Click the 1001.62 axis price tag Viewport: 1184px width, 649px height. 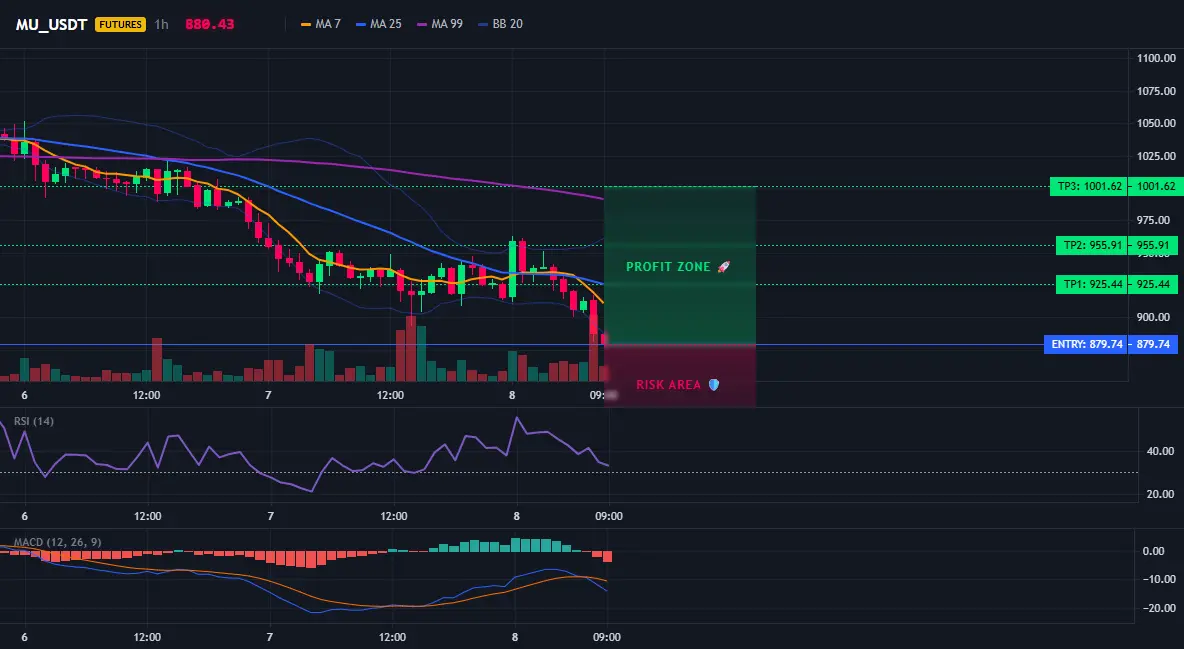[x=1155, y=186]
